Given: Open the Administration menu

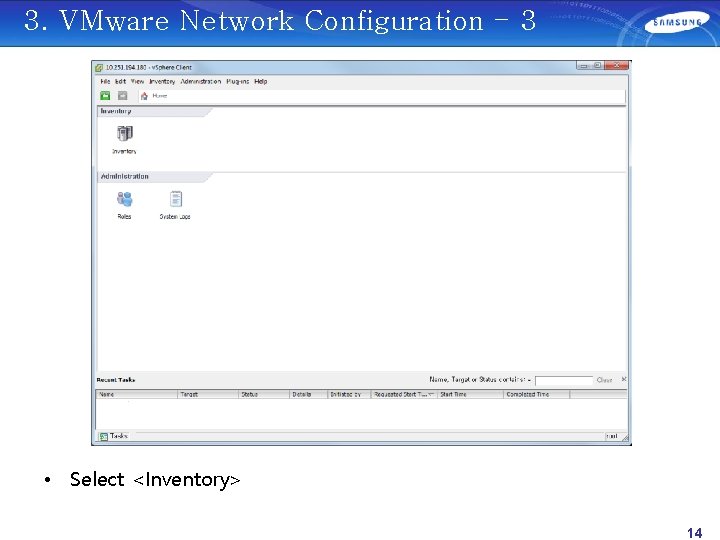Looking at the screenshot, I should coord(201,81).
